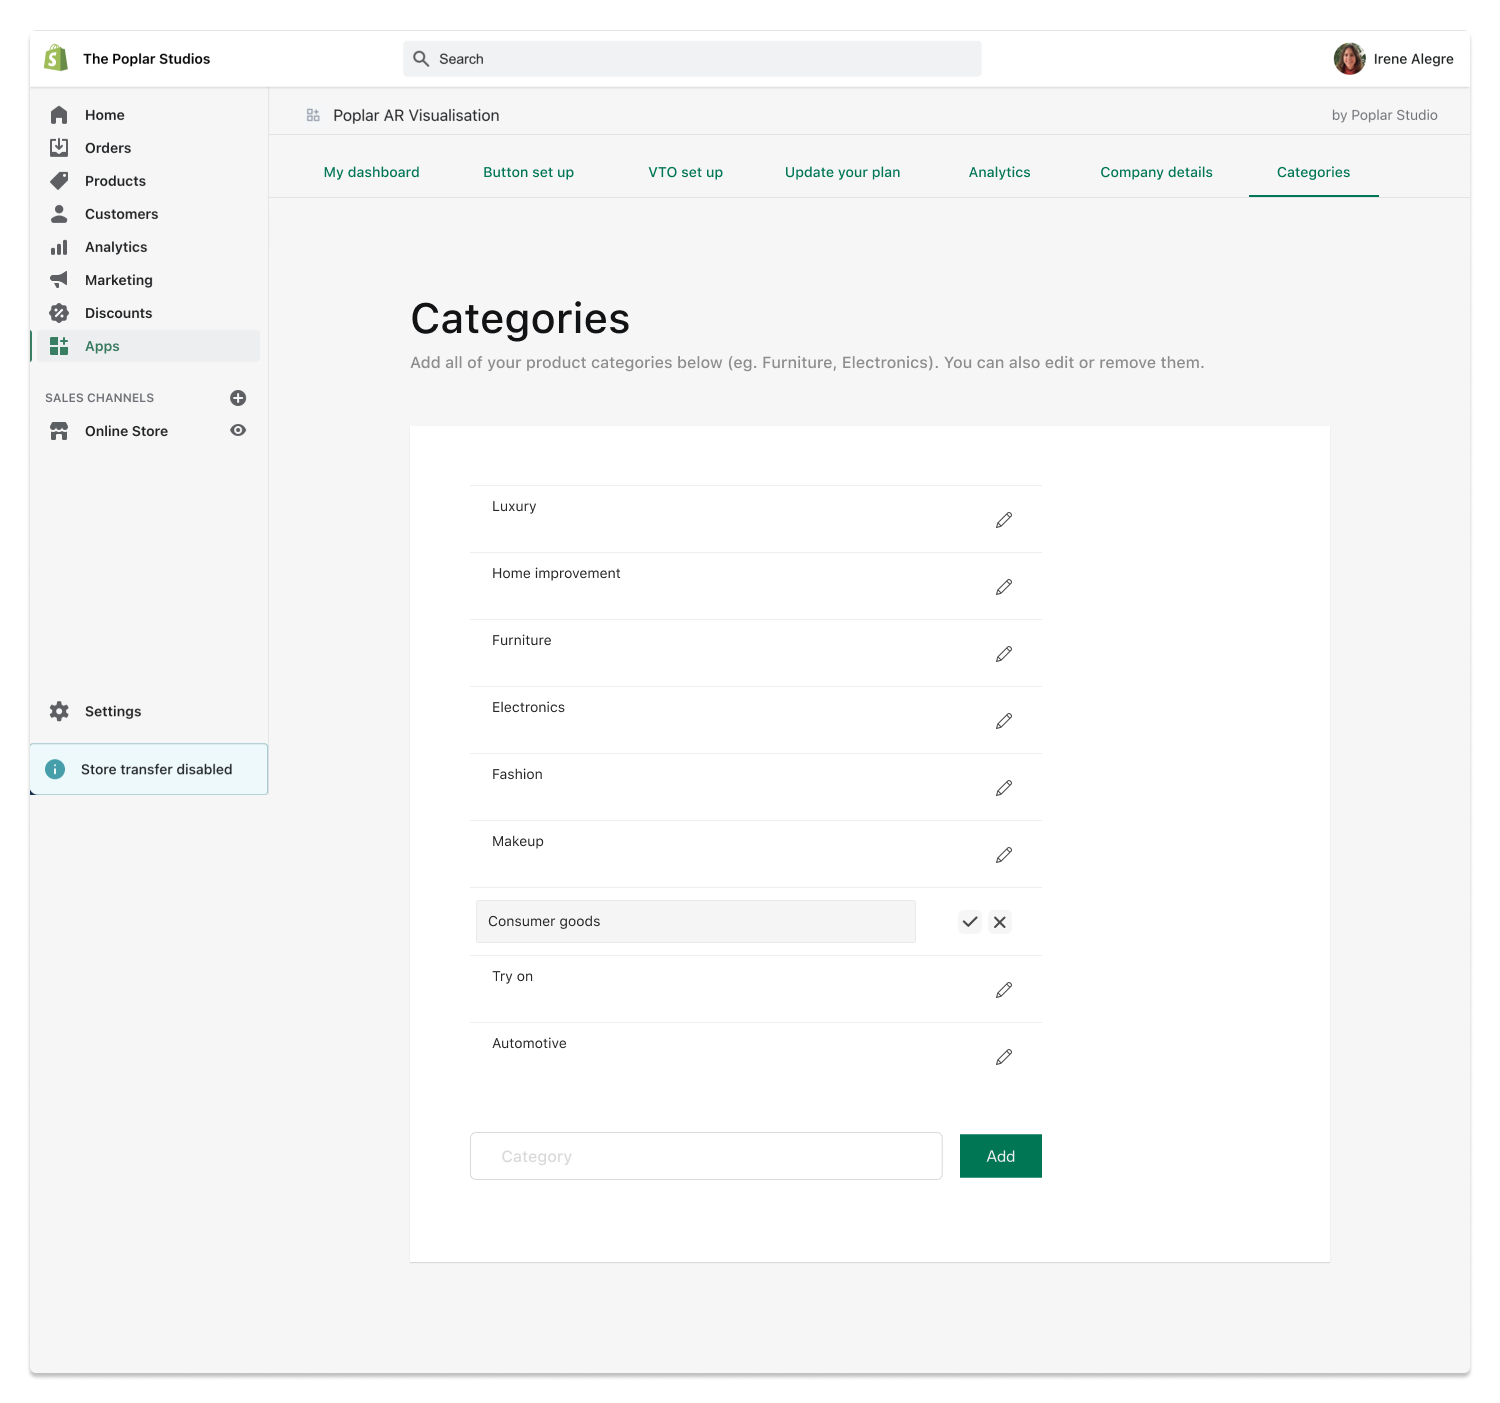Open the Button set up tab

(x=528, y=172)
